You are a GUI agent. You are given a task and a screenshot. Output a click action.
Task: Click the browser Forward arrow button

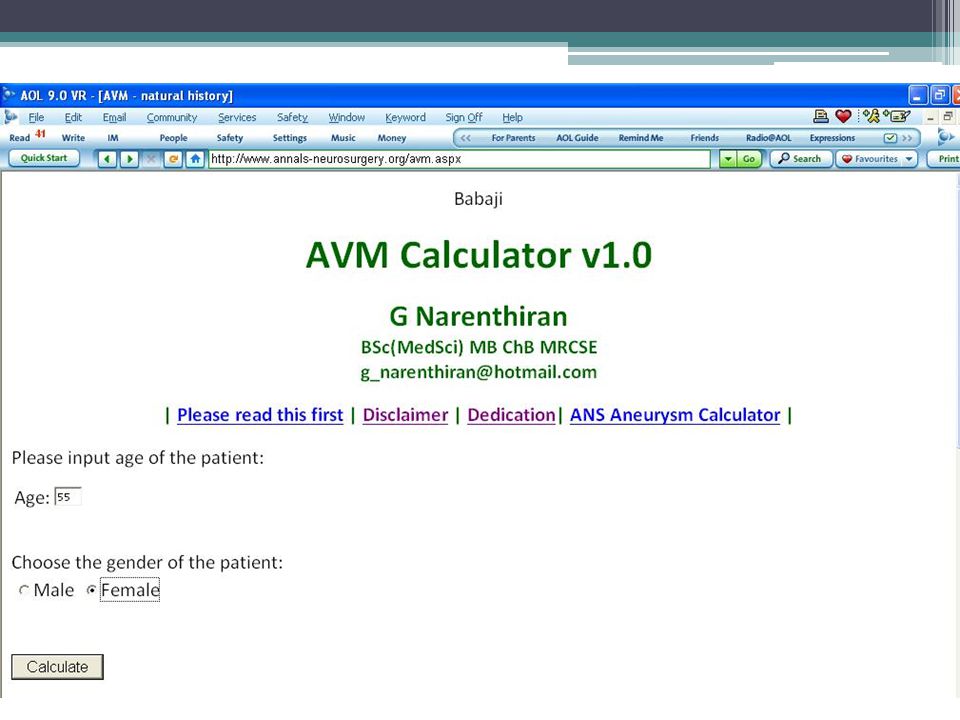(129, 159)
